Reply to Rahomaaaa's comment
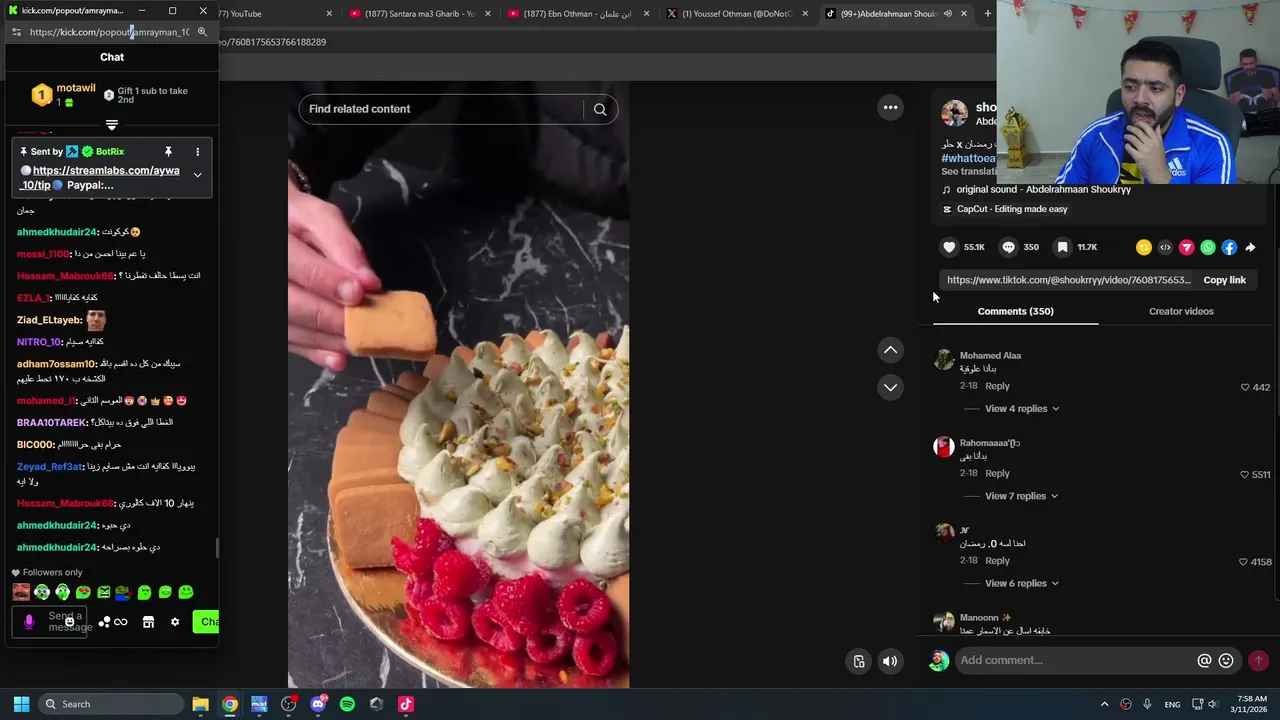 997,473
